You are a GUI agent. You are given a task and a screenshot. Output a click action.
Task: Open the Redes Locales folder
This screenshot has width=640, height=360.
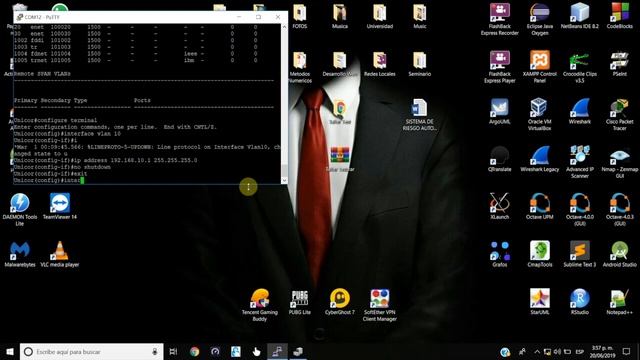click(x=380, y=64)
